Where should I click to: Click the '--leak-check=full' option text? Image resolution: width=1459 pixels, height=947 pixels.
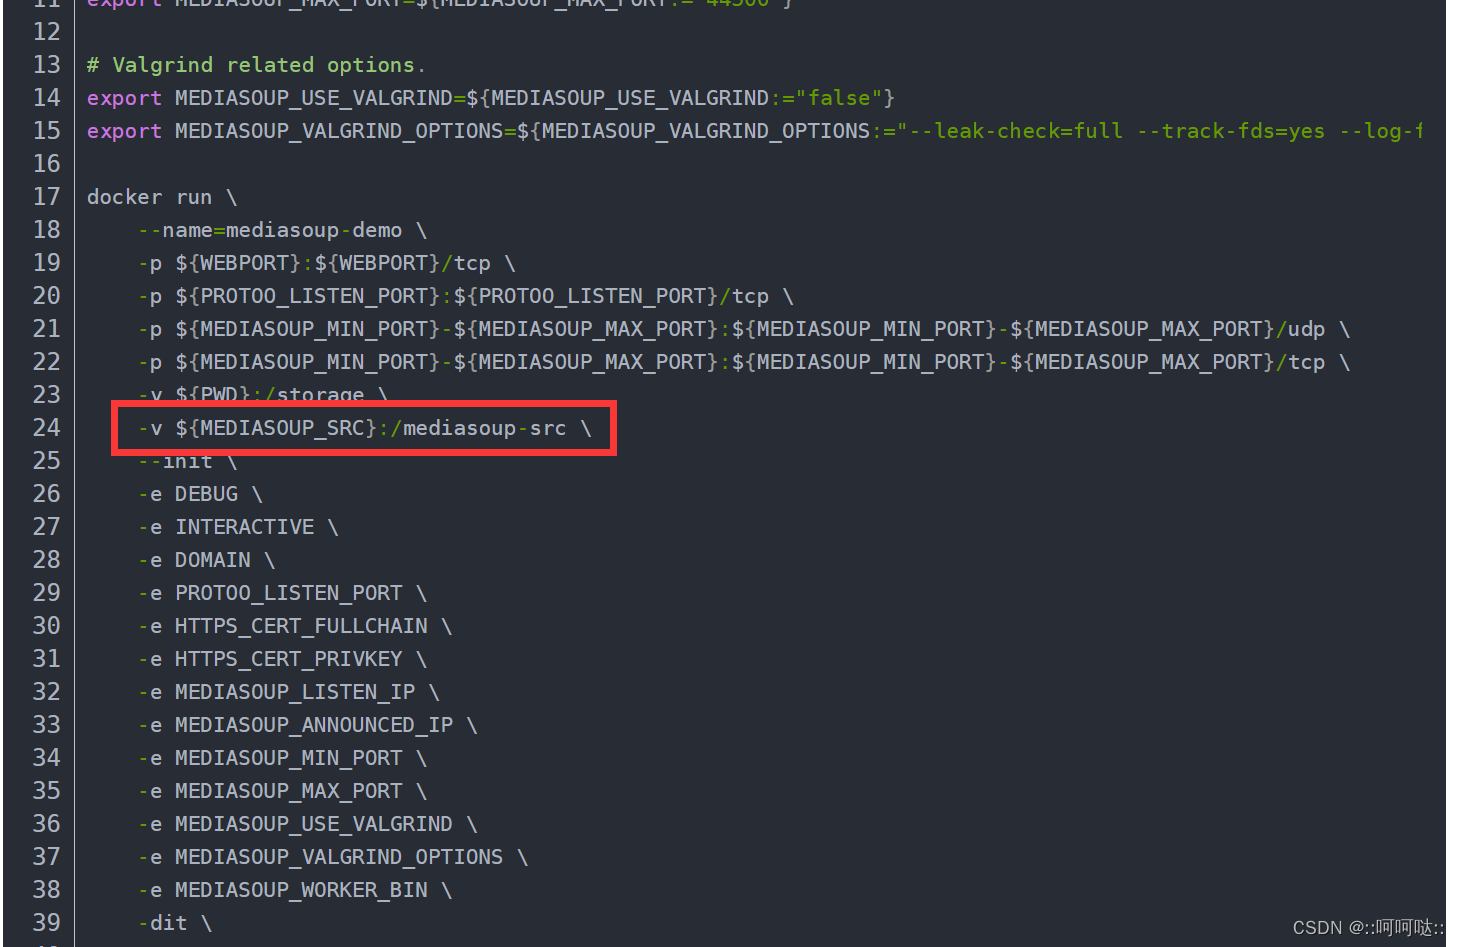1016,131
